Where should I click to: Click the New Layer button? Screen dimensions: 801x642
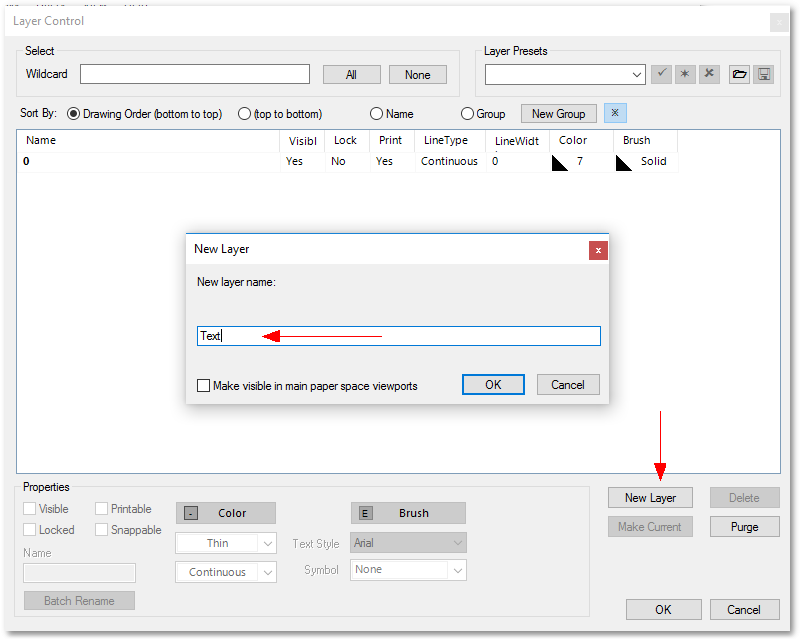click(650, 498)
